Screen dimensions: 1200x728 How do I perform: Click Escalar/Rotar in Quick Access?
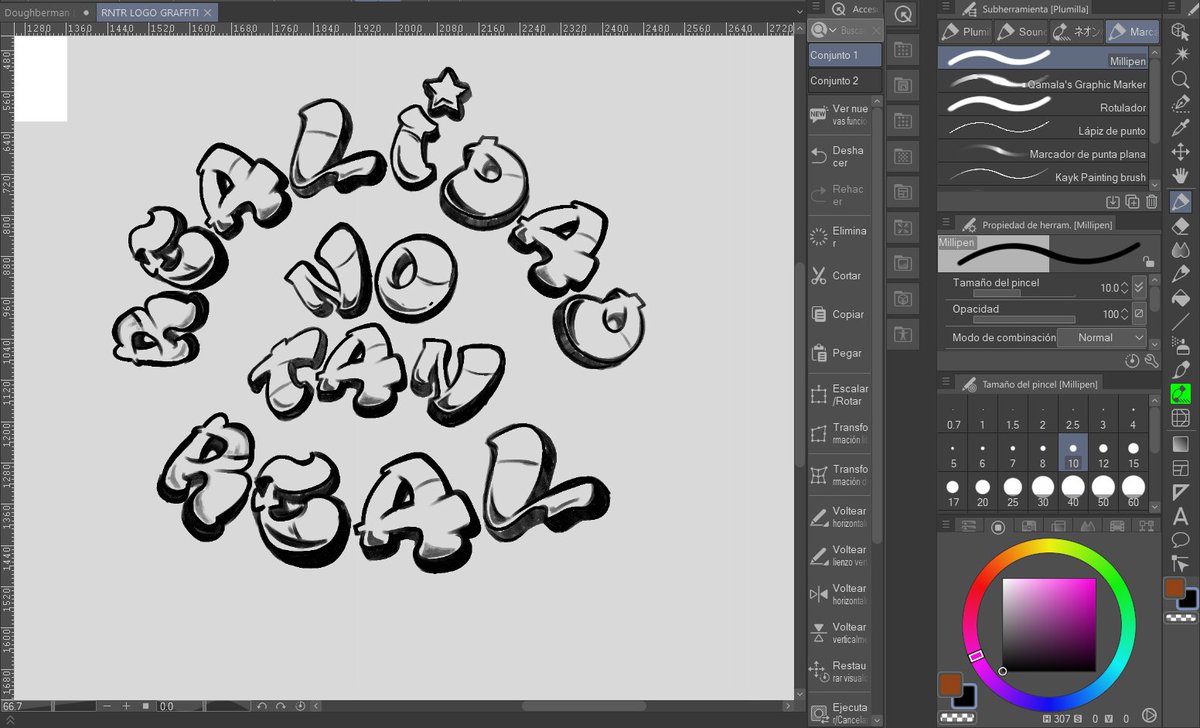[840, 395]
